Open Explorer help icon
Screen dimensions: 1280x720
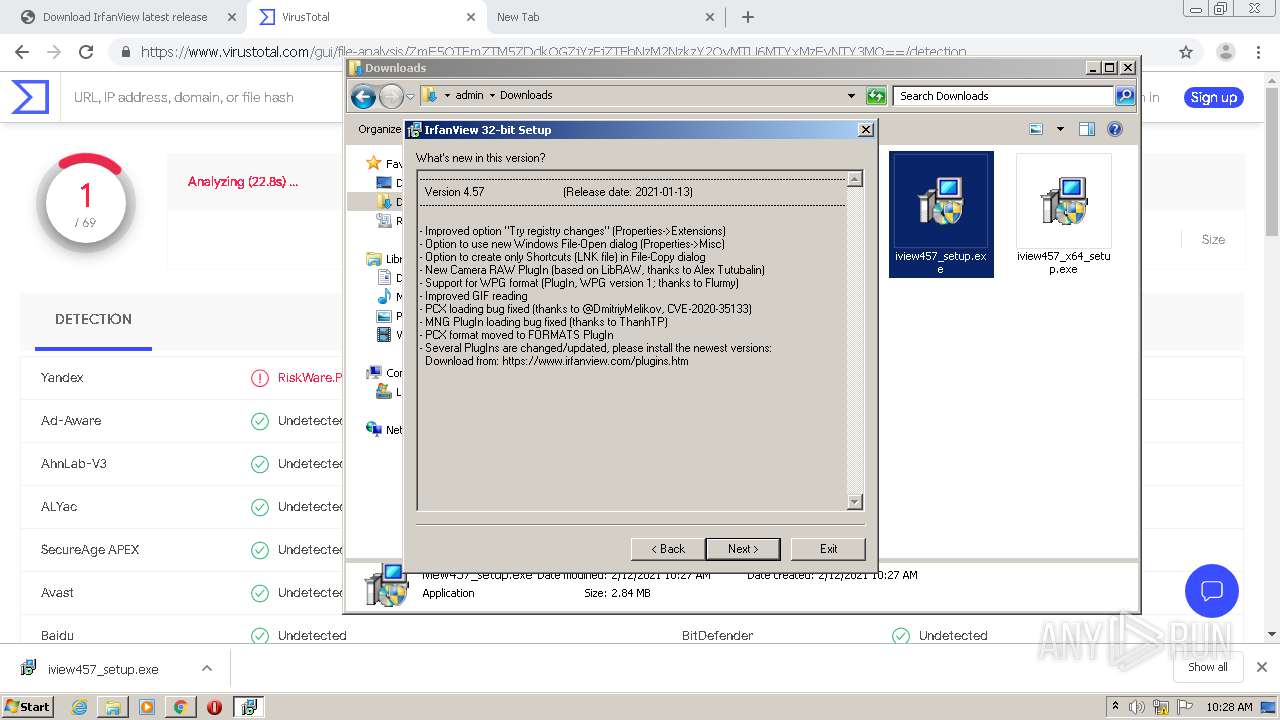click(x=1115, y=129)
